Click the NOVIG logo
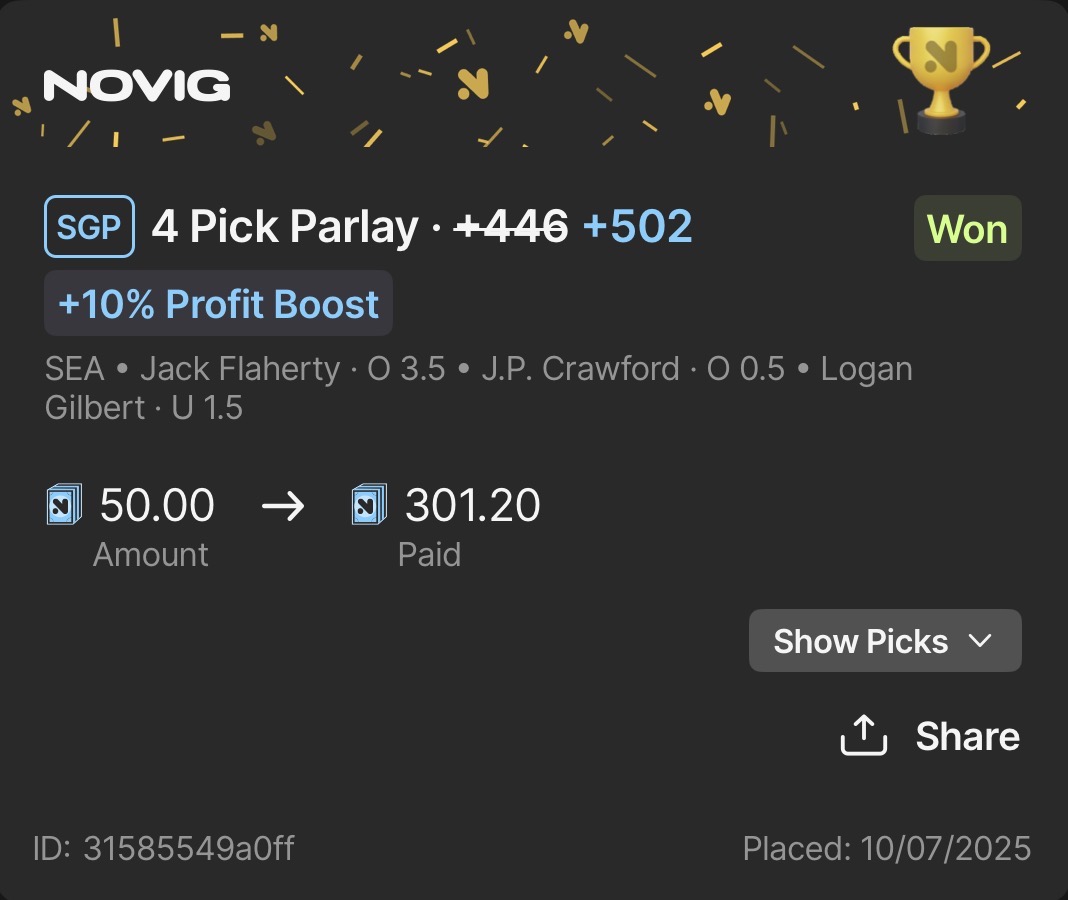This screenshot has height=900, width=1068. click(137, 86)
